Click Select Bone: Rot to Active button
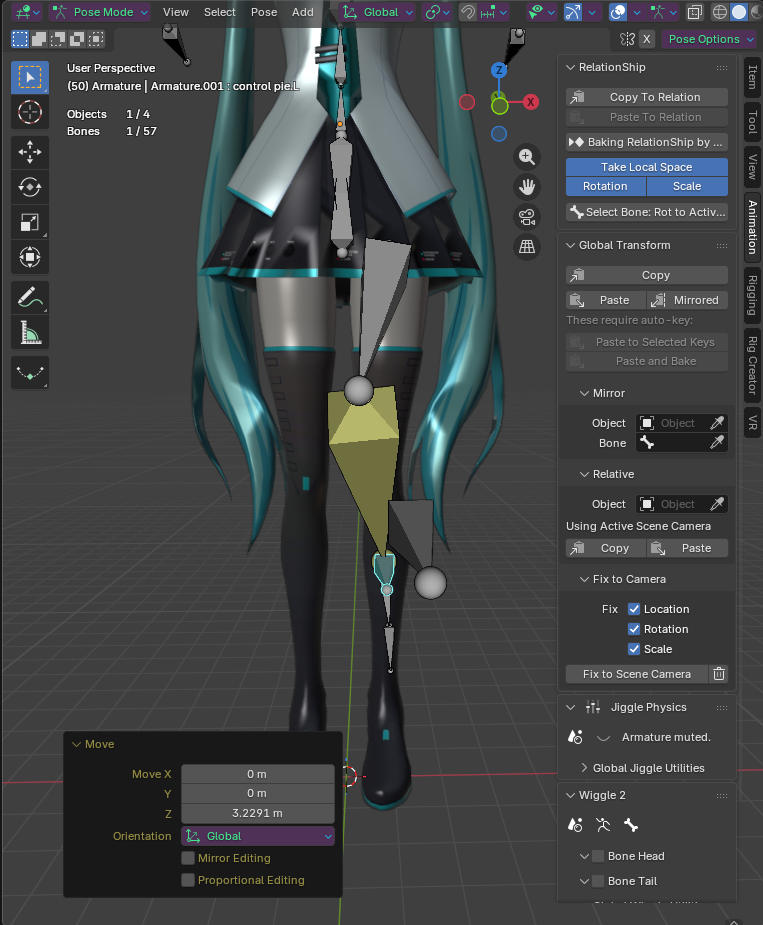The image size is (763, 925). tap(647, 212)
